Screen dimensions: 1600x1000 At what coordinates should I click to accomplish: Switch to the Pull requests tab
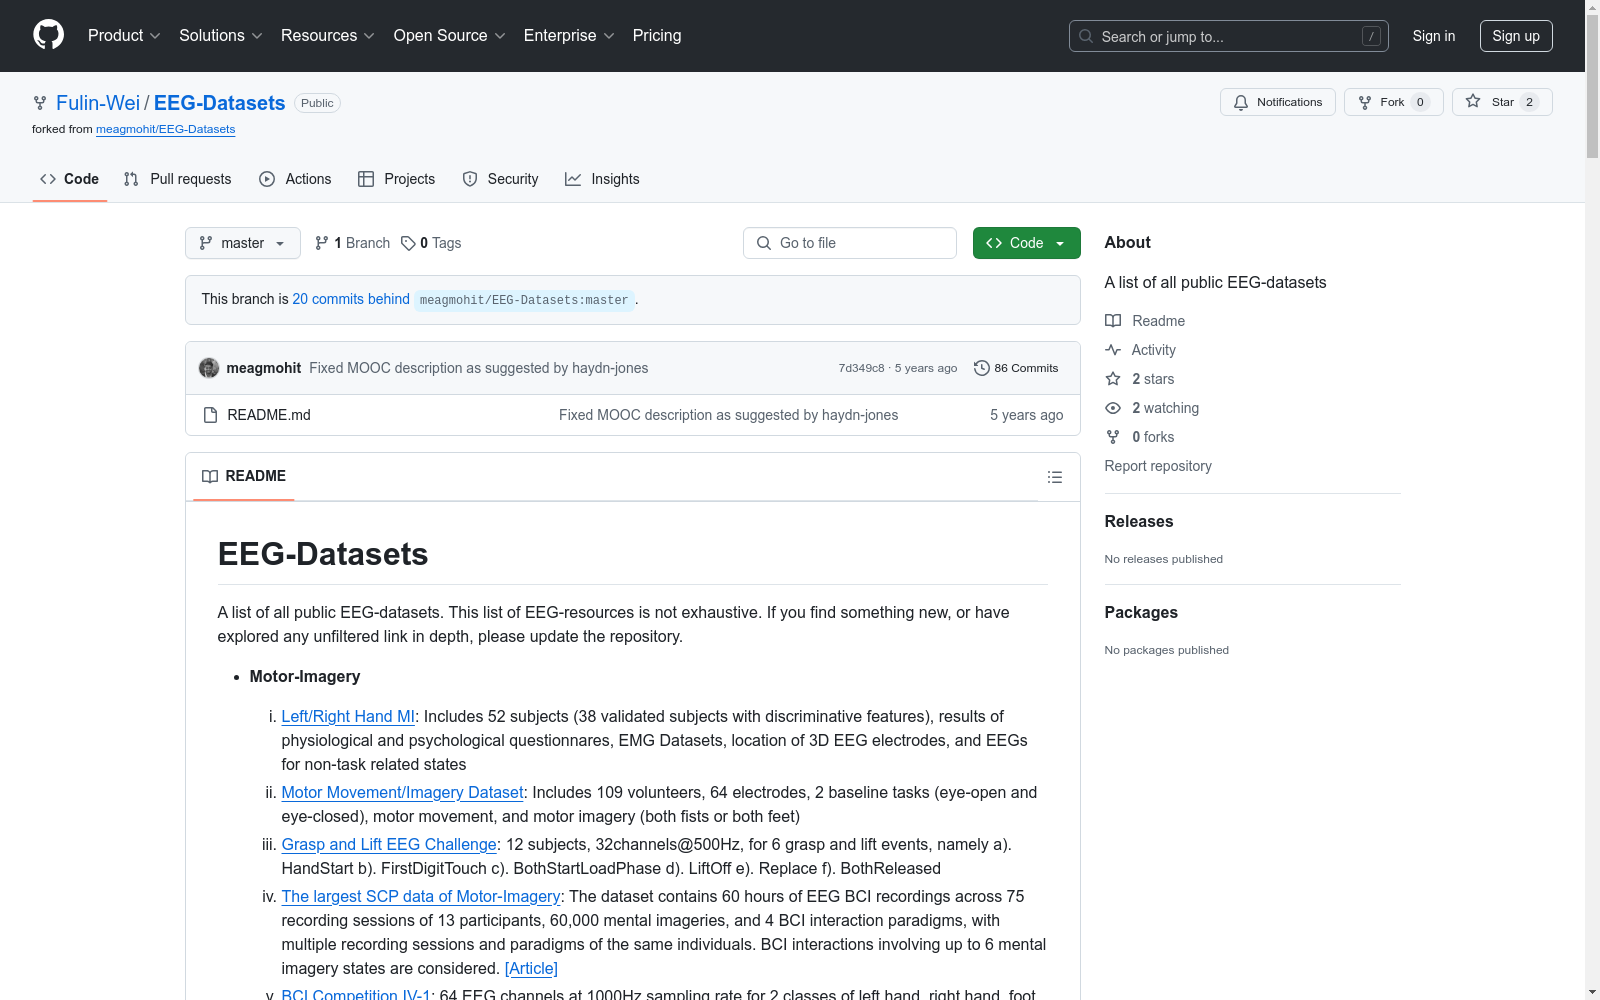(x=178, y=179)
